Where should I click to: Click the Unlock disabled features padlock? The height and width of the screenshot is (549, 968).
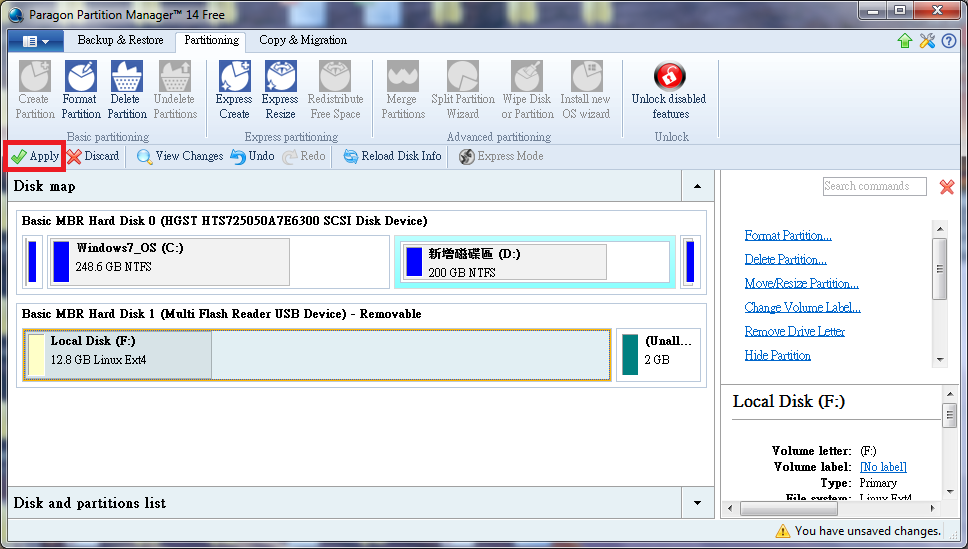click(669, 76)
